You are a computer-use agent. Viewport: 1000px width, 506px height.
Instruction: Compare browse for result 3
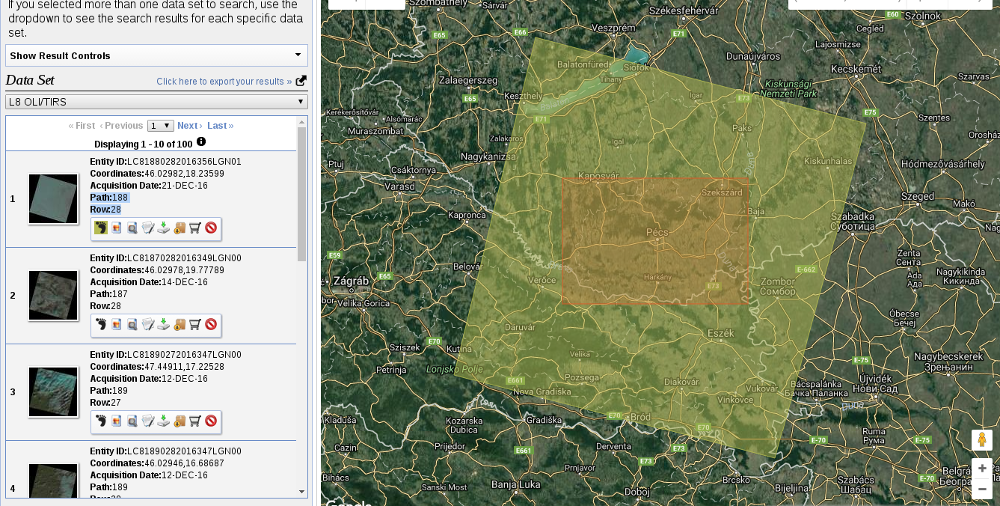pos(132,420)
